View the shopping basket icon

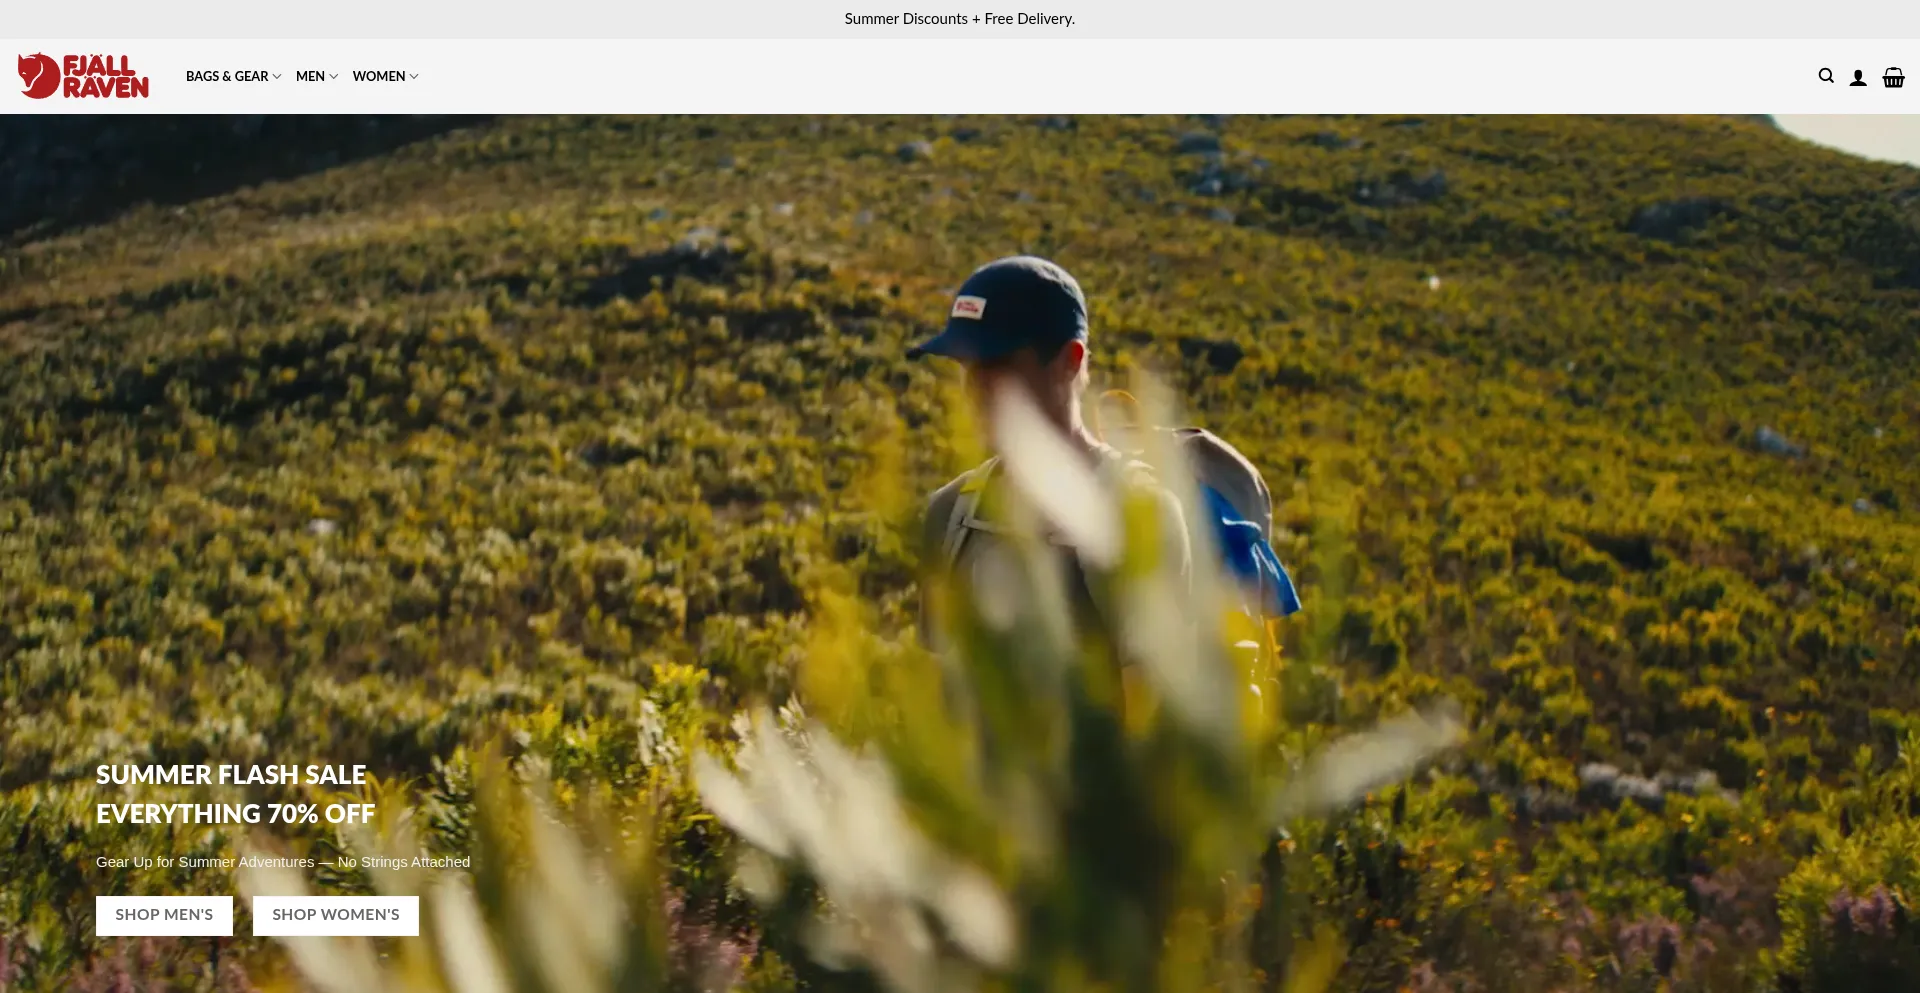tap(1893, 77)
